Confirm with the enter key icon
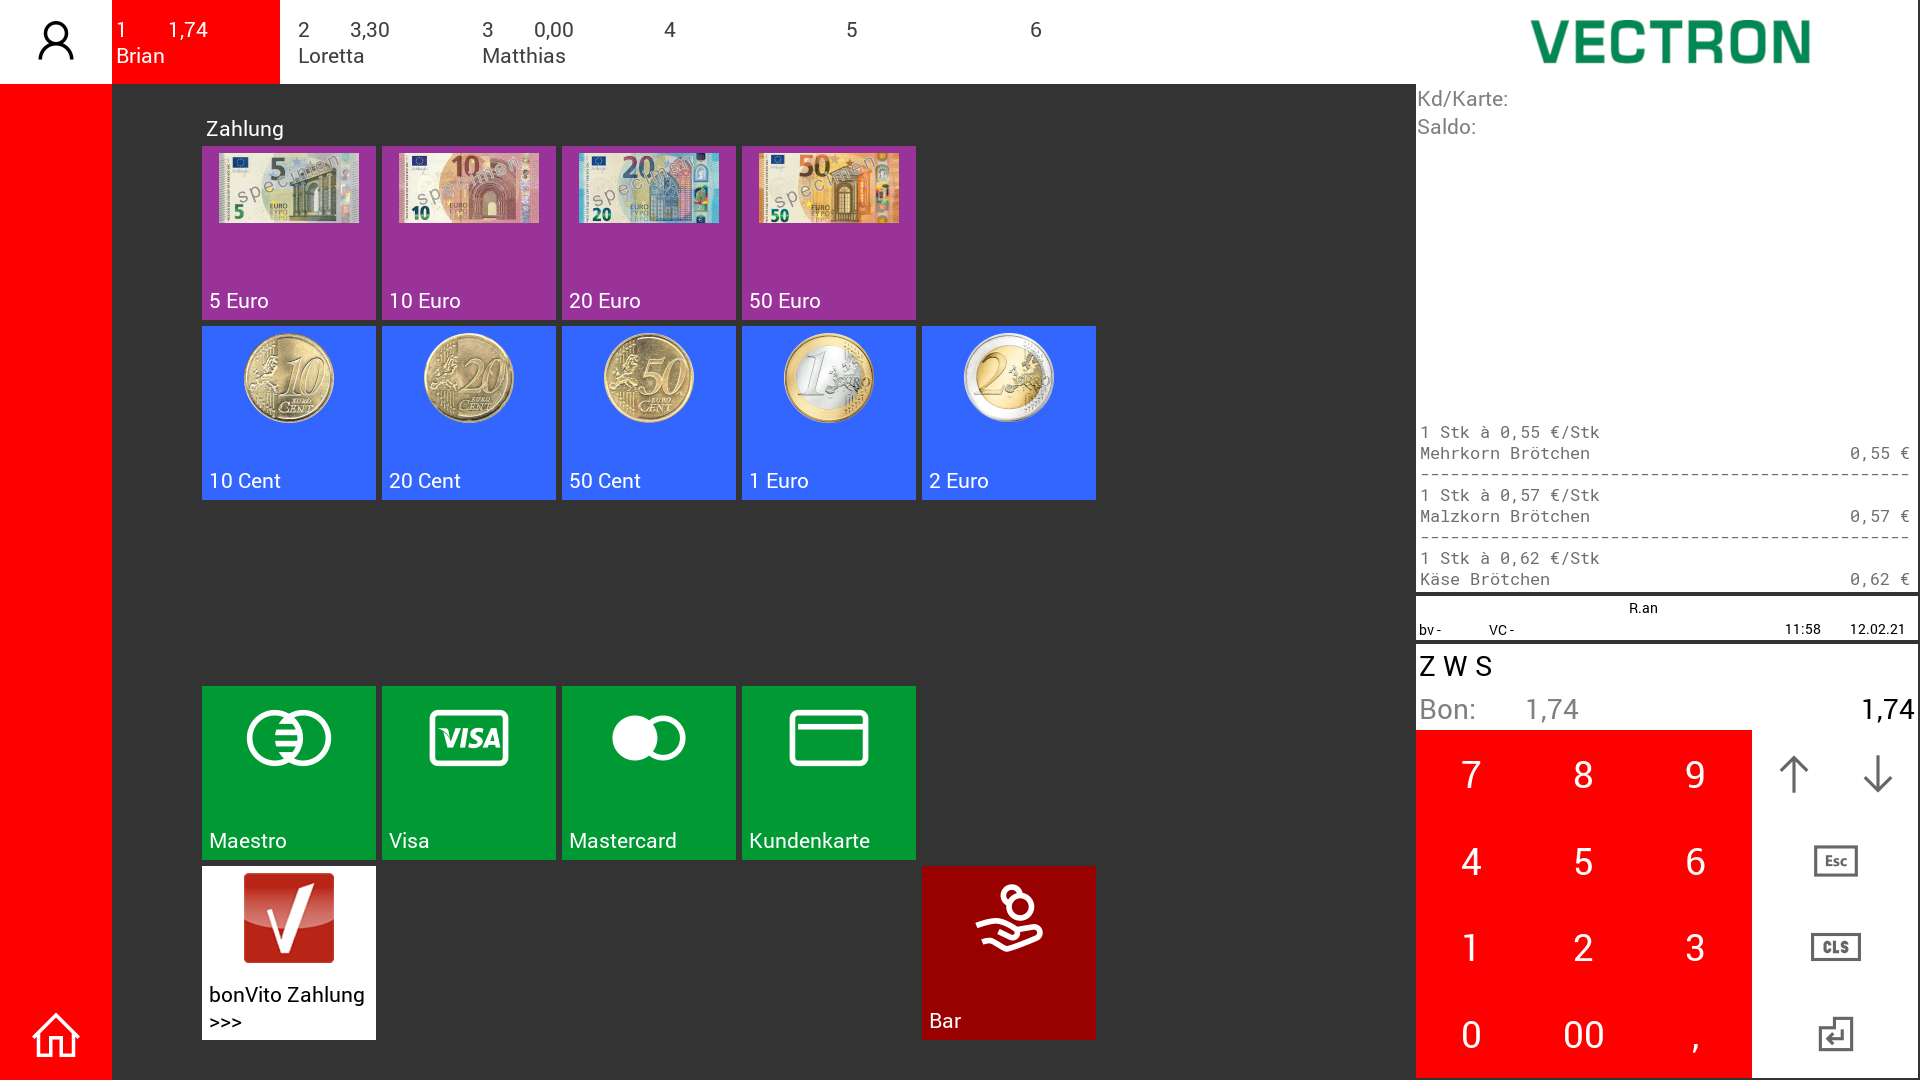 [x=1835, y=1034]
